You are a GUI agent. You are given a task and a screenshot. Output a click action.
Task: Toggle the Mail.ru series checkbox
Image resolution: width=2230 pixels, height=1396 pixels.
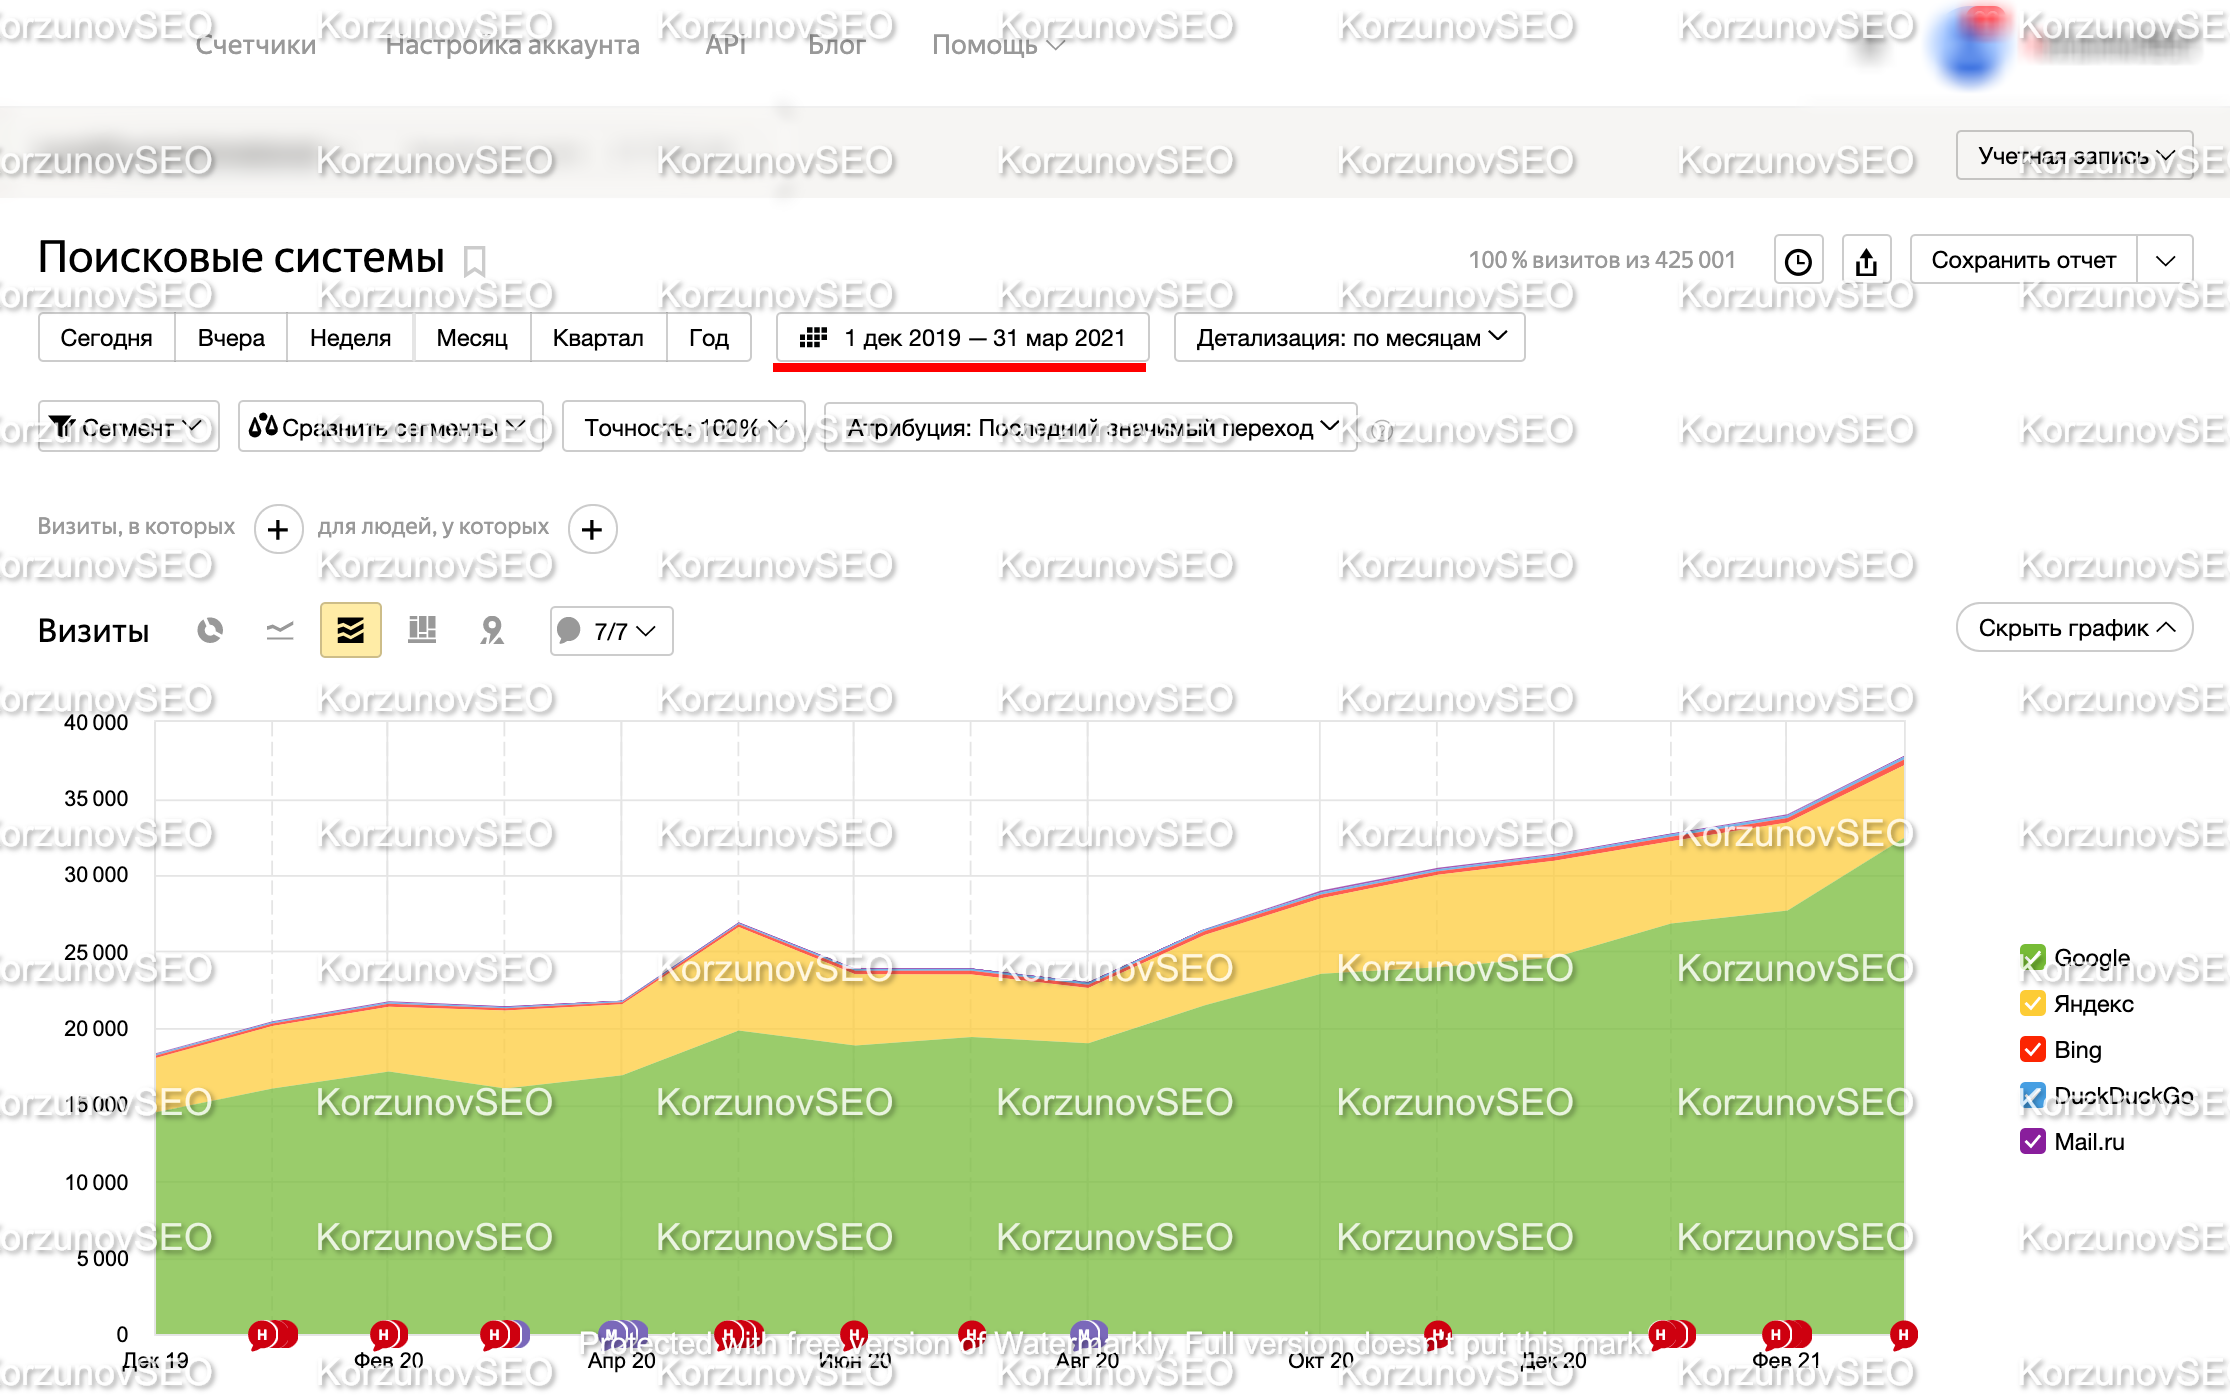[x=2032, y=1141]
